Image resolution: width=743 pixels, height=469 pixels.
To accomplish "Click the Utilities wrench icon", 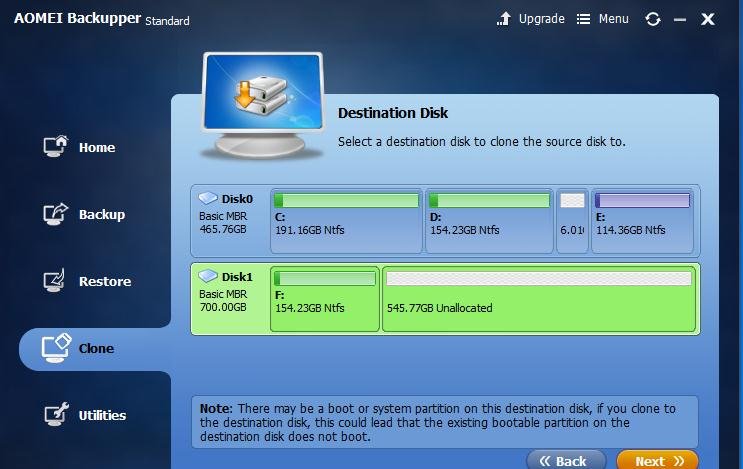I will click(56, 415).
